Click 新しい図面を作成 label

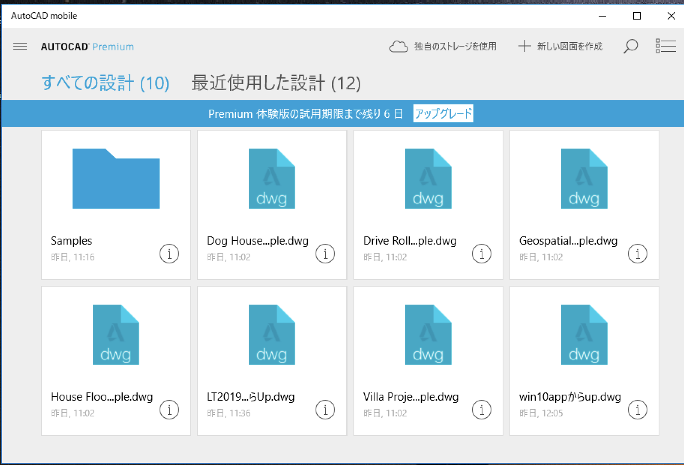click(x=569, y=46)
